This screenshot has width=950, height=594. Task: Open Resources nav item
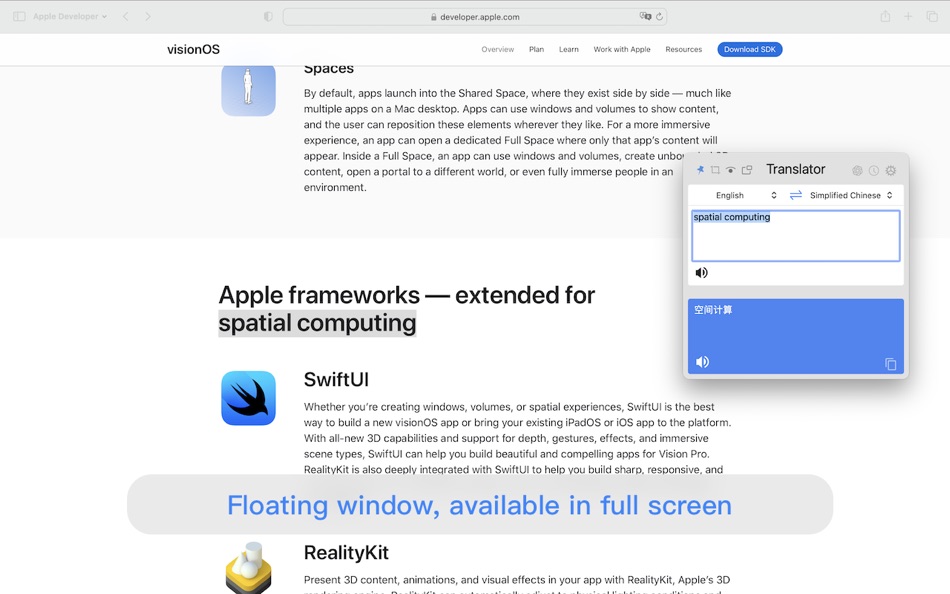(683, 50)
